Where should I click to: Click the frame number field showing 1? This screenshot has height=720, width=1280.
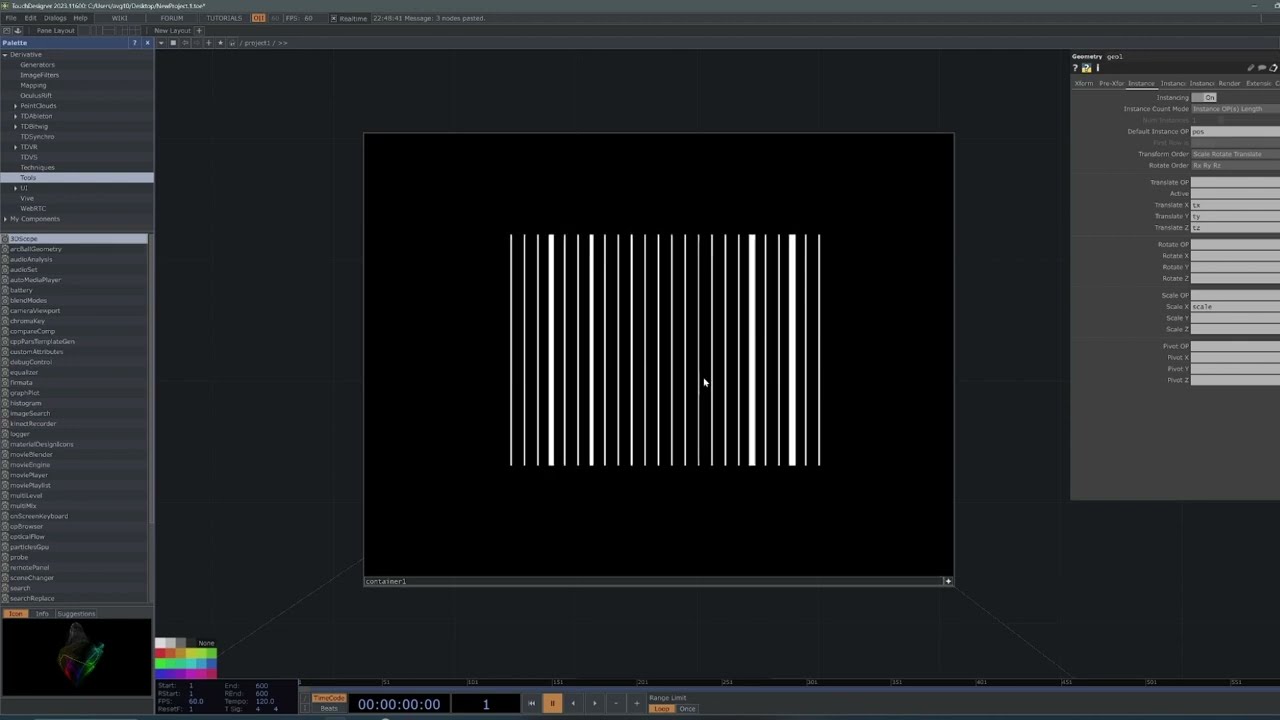coord(486,704)
